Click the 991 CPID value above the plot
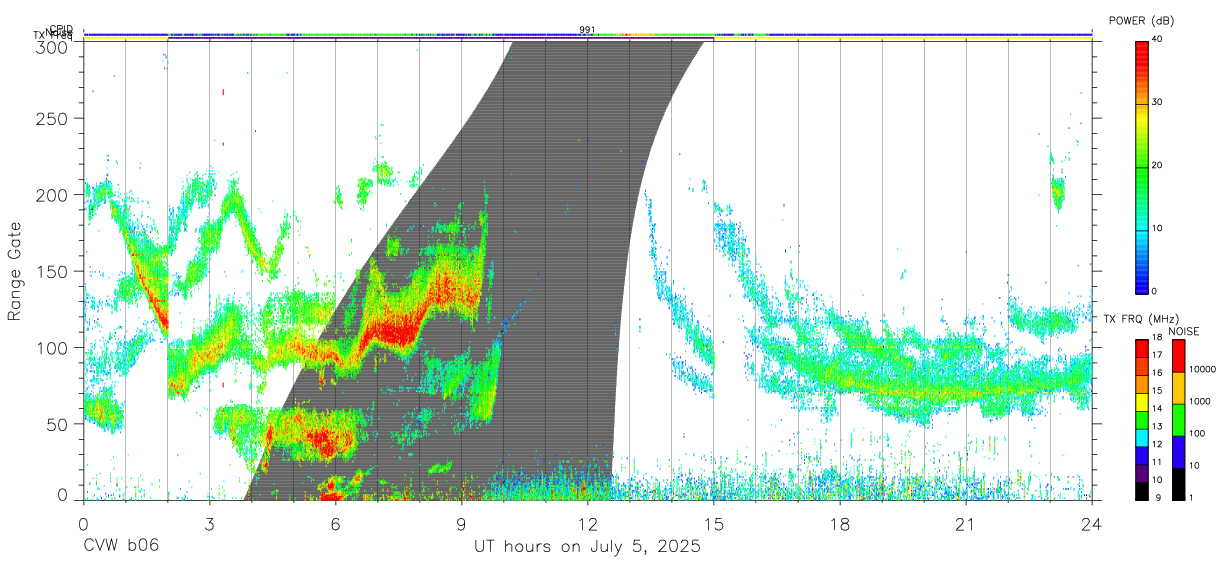Image resolution: width=1228 pixels, height=567 pixels. (587, 30)
